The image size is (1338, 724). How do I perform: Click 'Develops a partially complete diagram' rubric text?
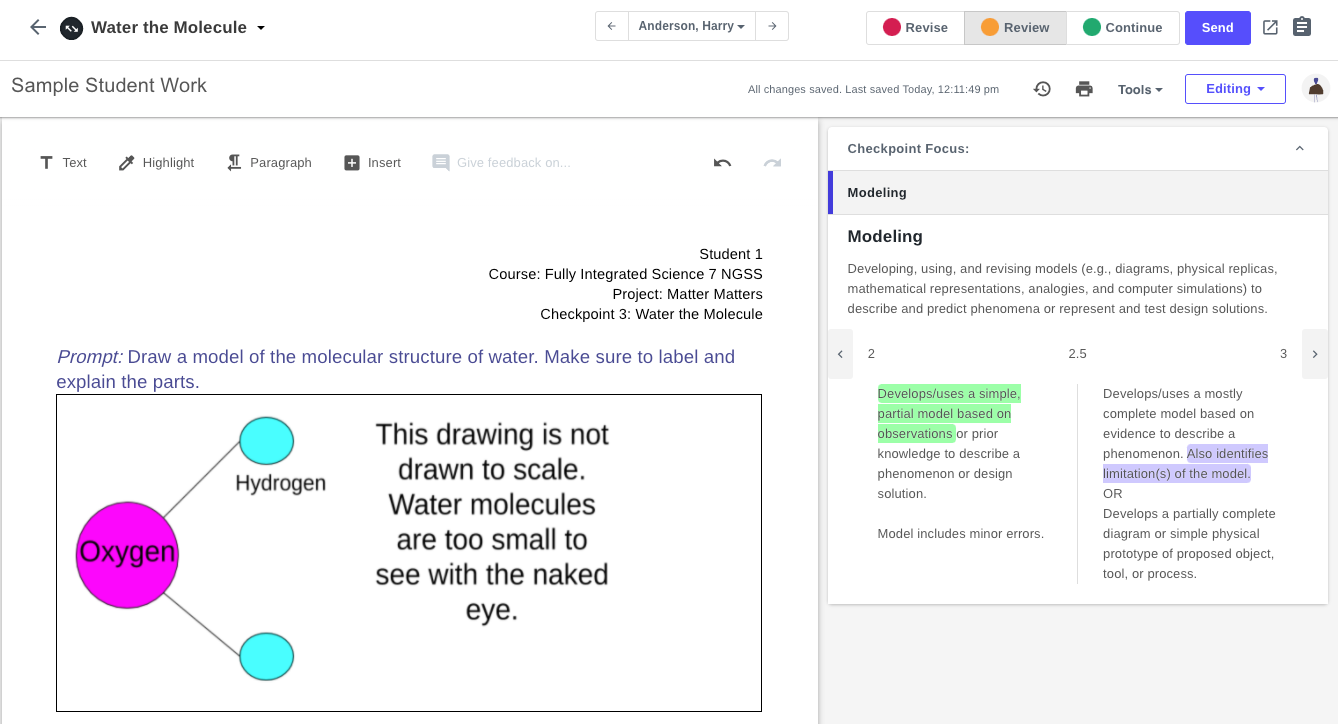tap(1189, 544)
